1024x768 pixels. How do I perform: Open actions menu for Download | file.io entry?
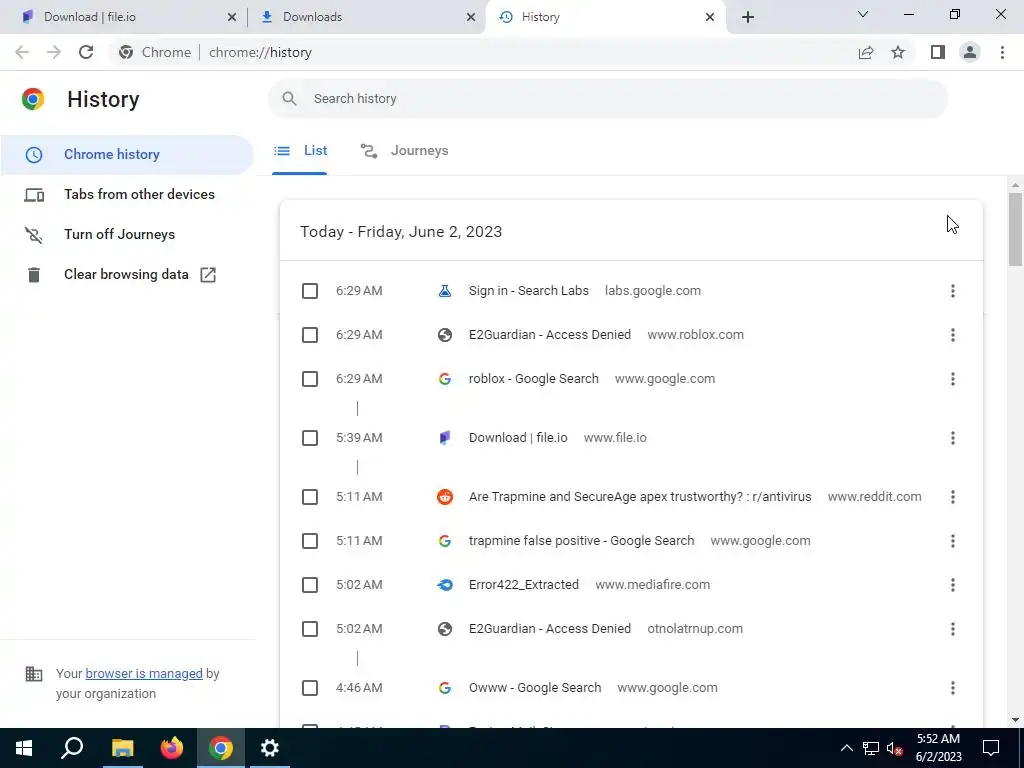click(953, 438)
